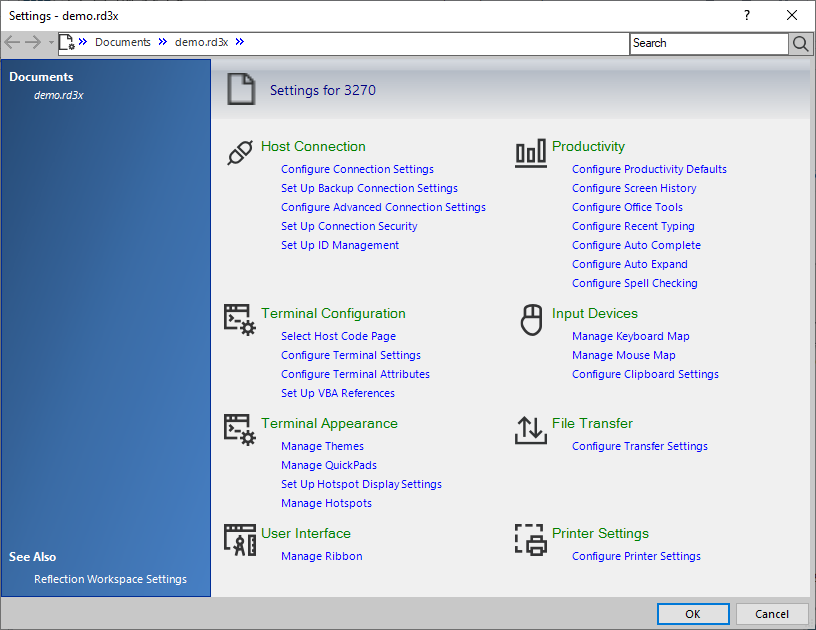Open Manage QuickPads
This screenshot has height=630, width=816.
329,465
